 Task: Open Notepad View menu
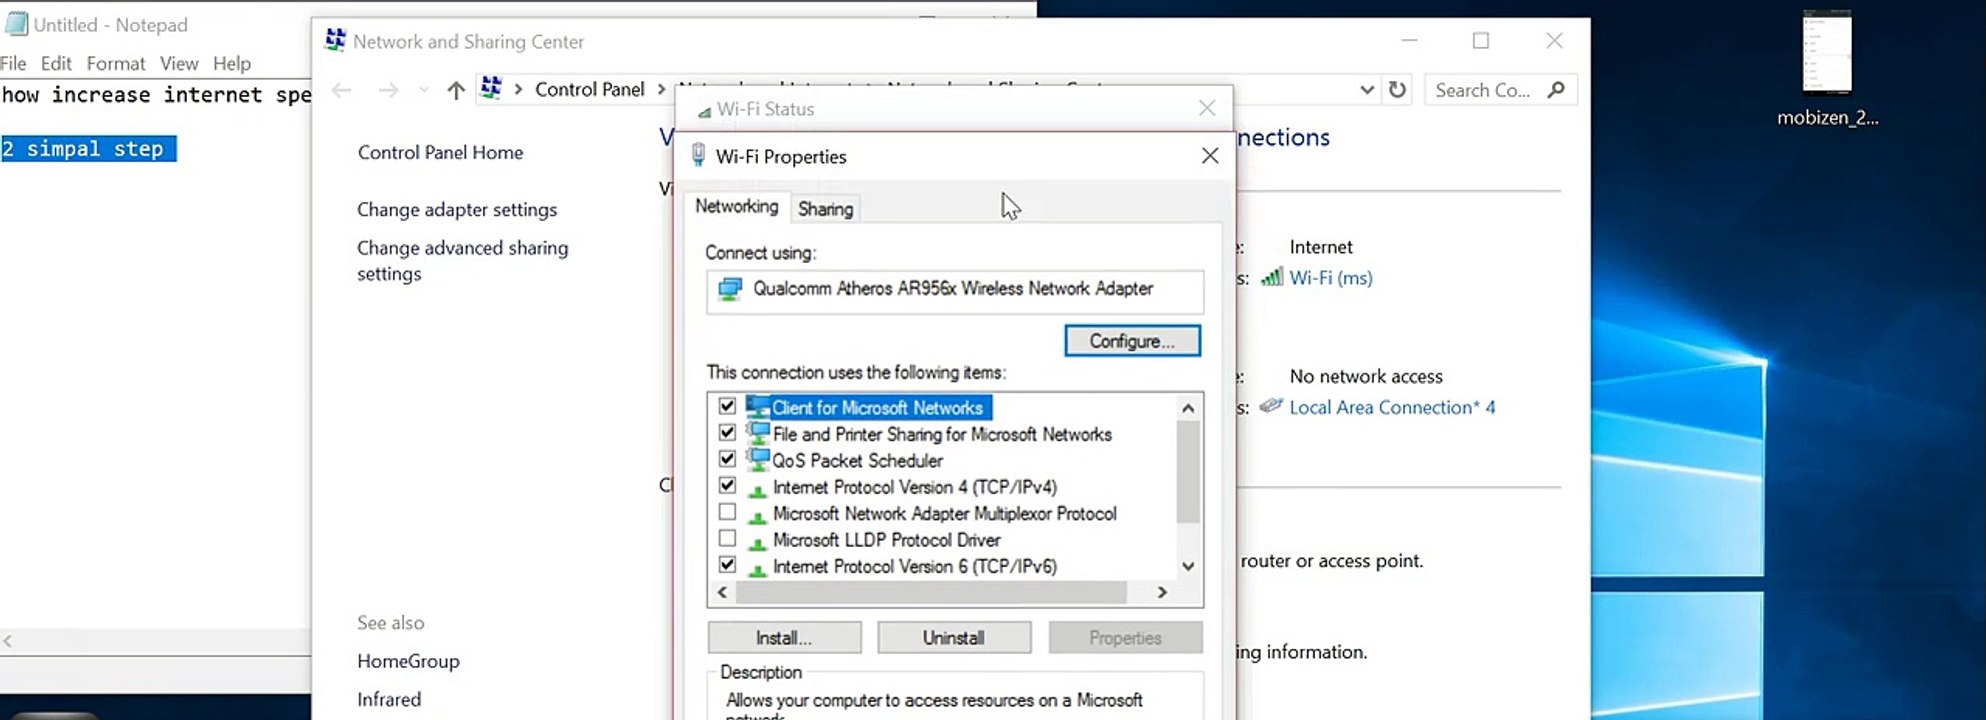tap(179, 63)
